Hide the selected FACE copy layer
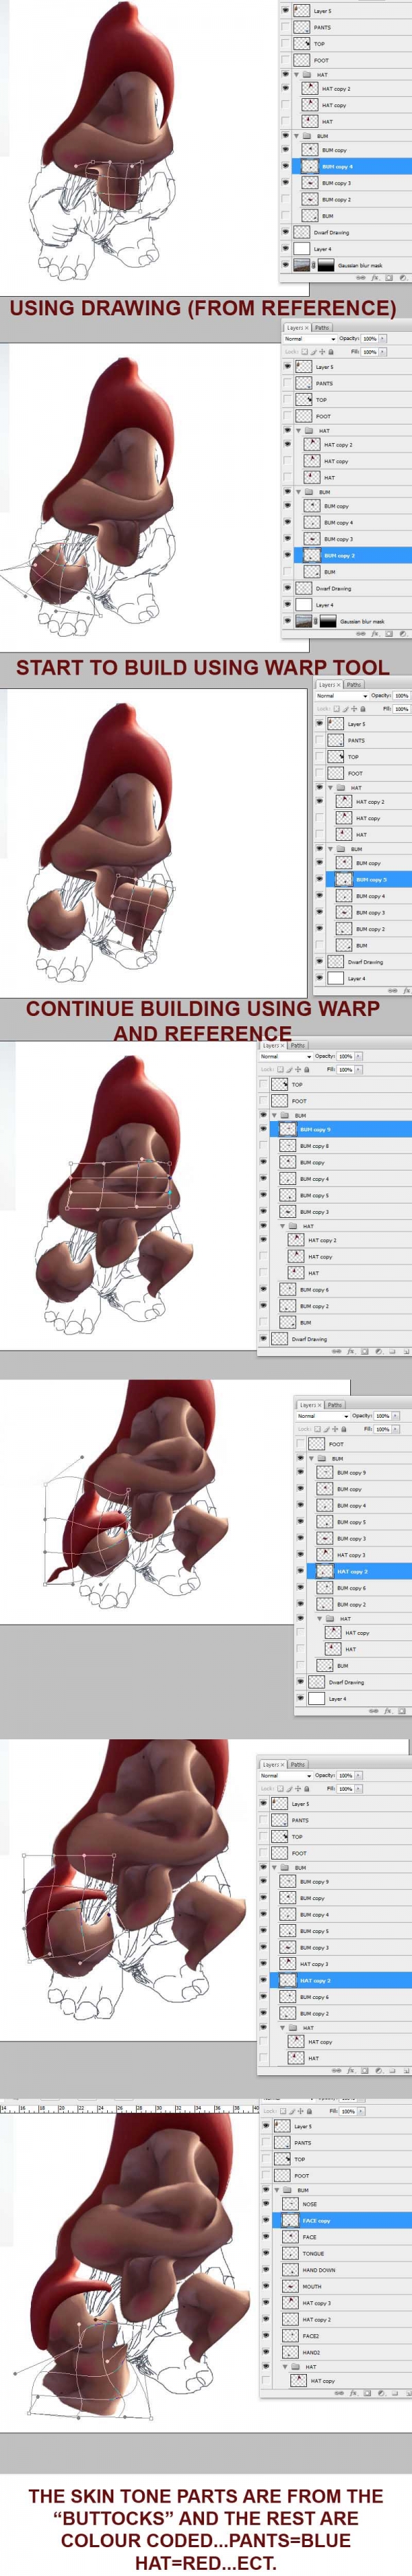This screenshot has width=412, height=2576. pyautogui.click(x=266, y=2220)
